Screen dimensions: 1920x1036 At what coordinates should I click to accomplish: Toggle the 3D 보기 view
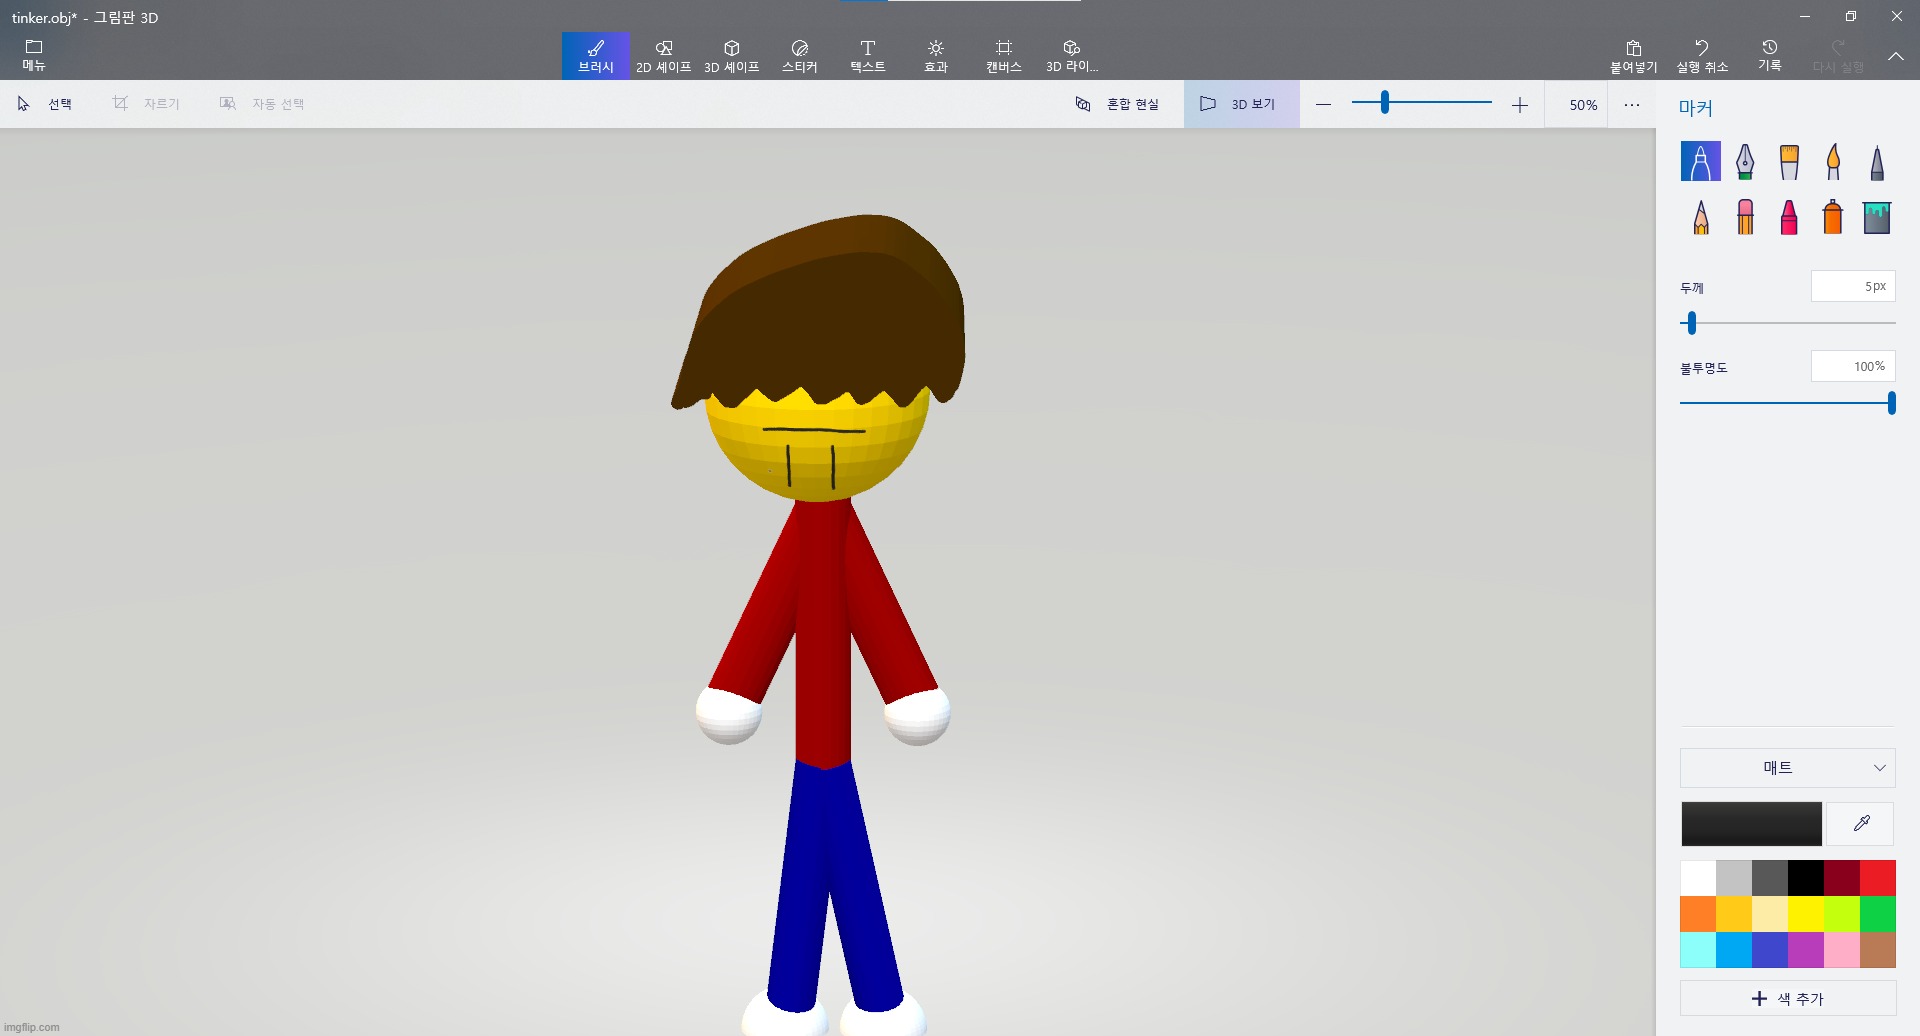pos(1241,104)
